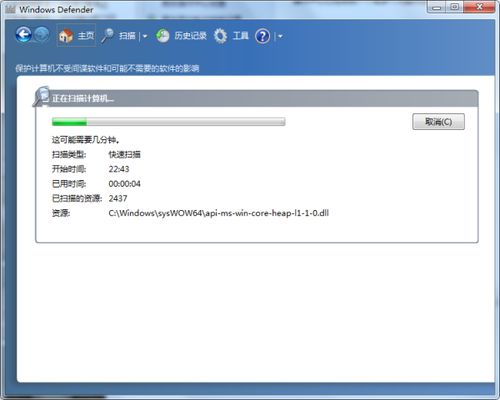The width and height of the screenshot is (500, 400).
Task: Go back with the blue back arrow
Action: pyautogui.click(x=23, y=35)
